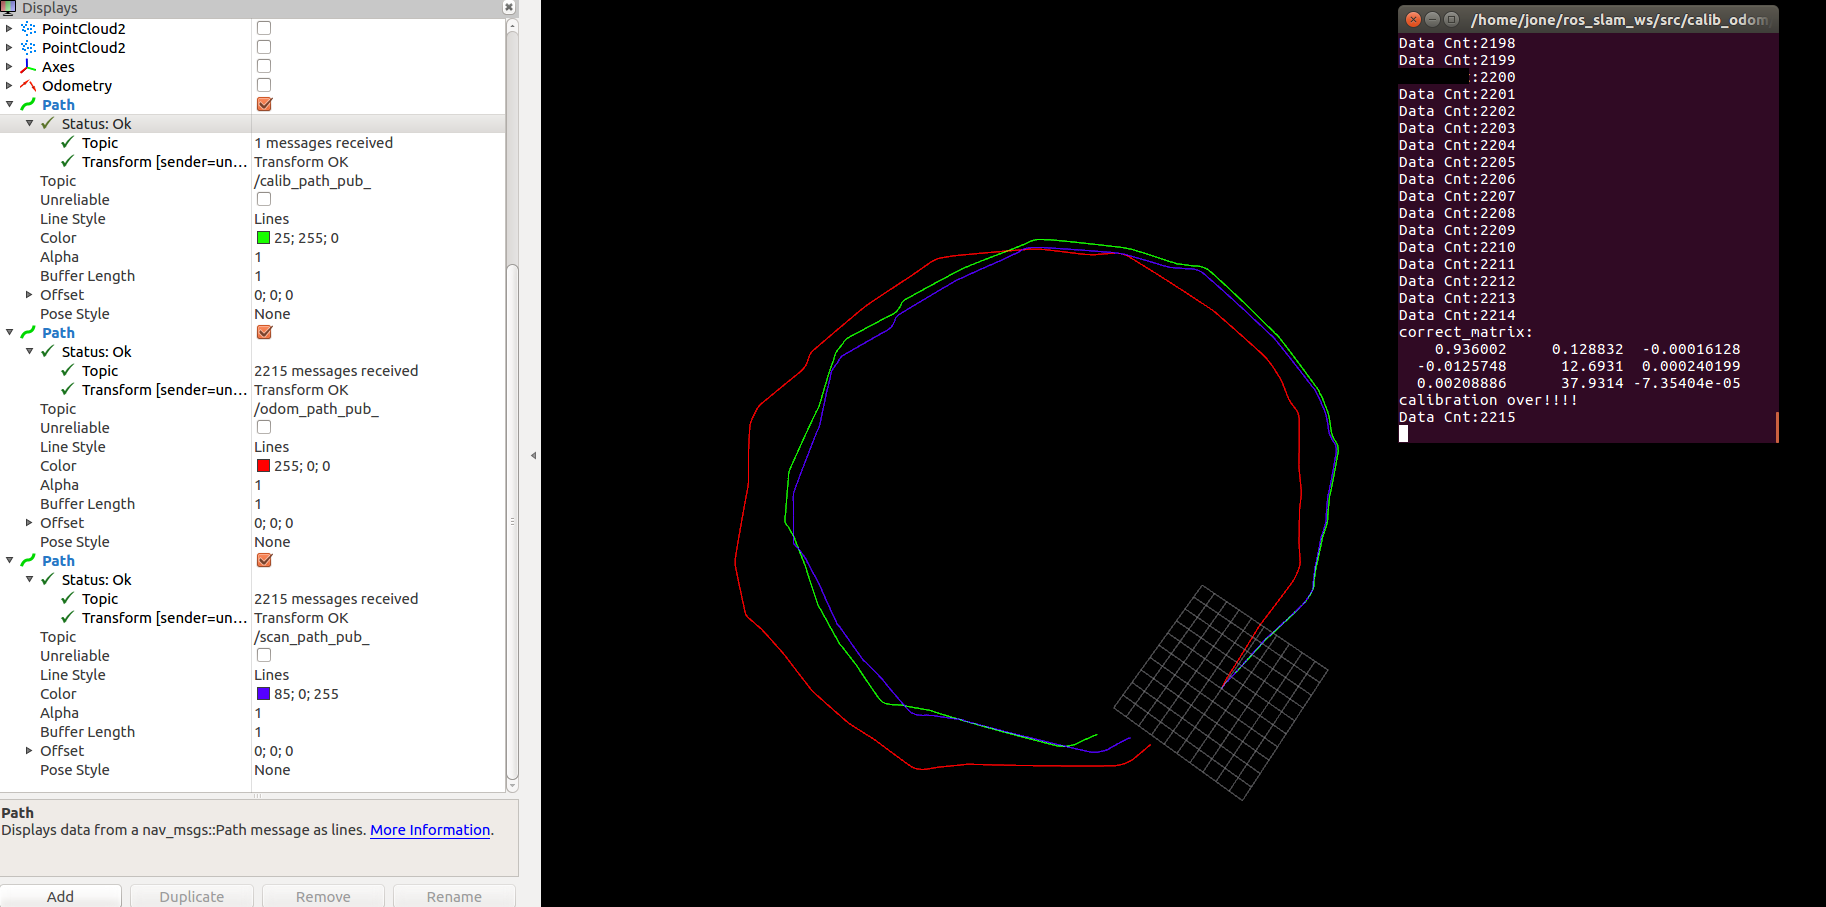
Task: Open Pose Style dropdown for scan_path Path
Action: 378,770
